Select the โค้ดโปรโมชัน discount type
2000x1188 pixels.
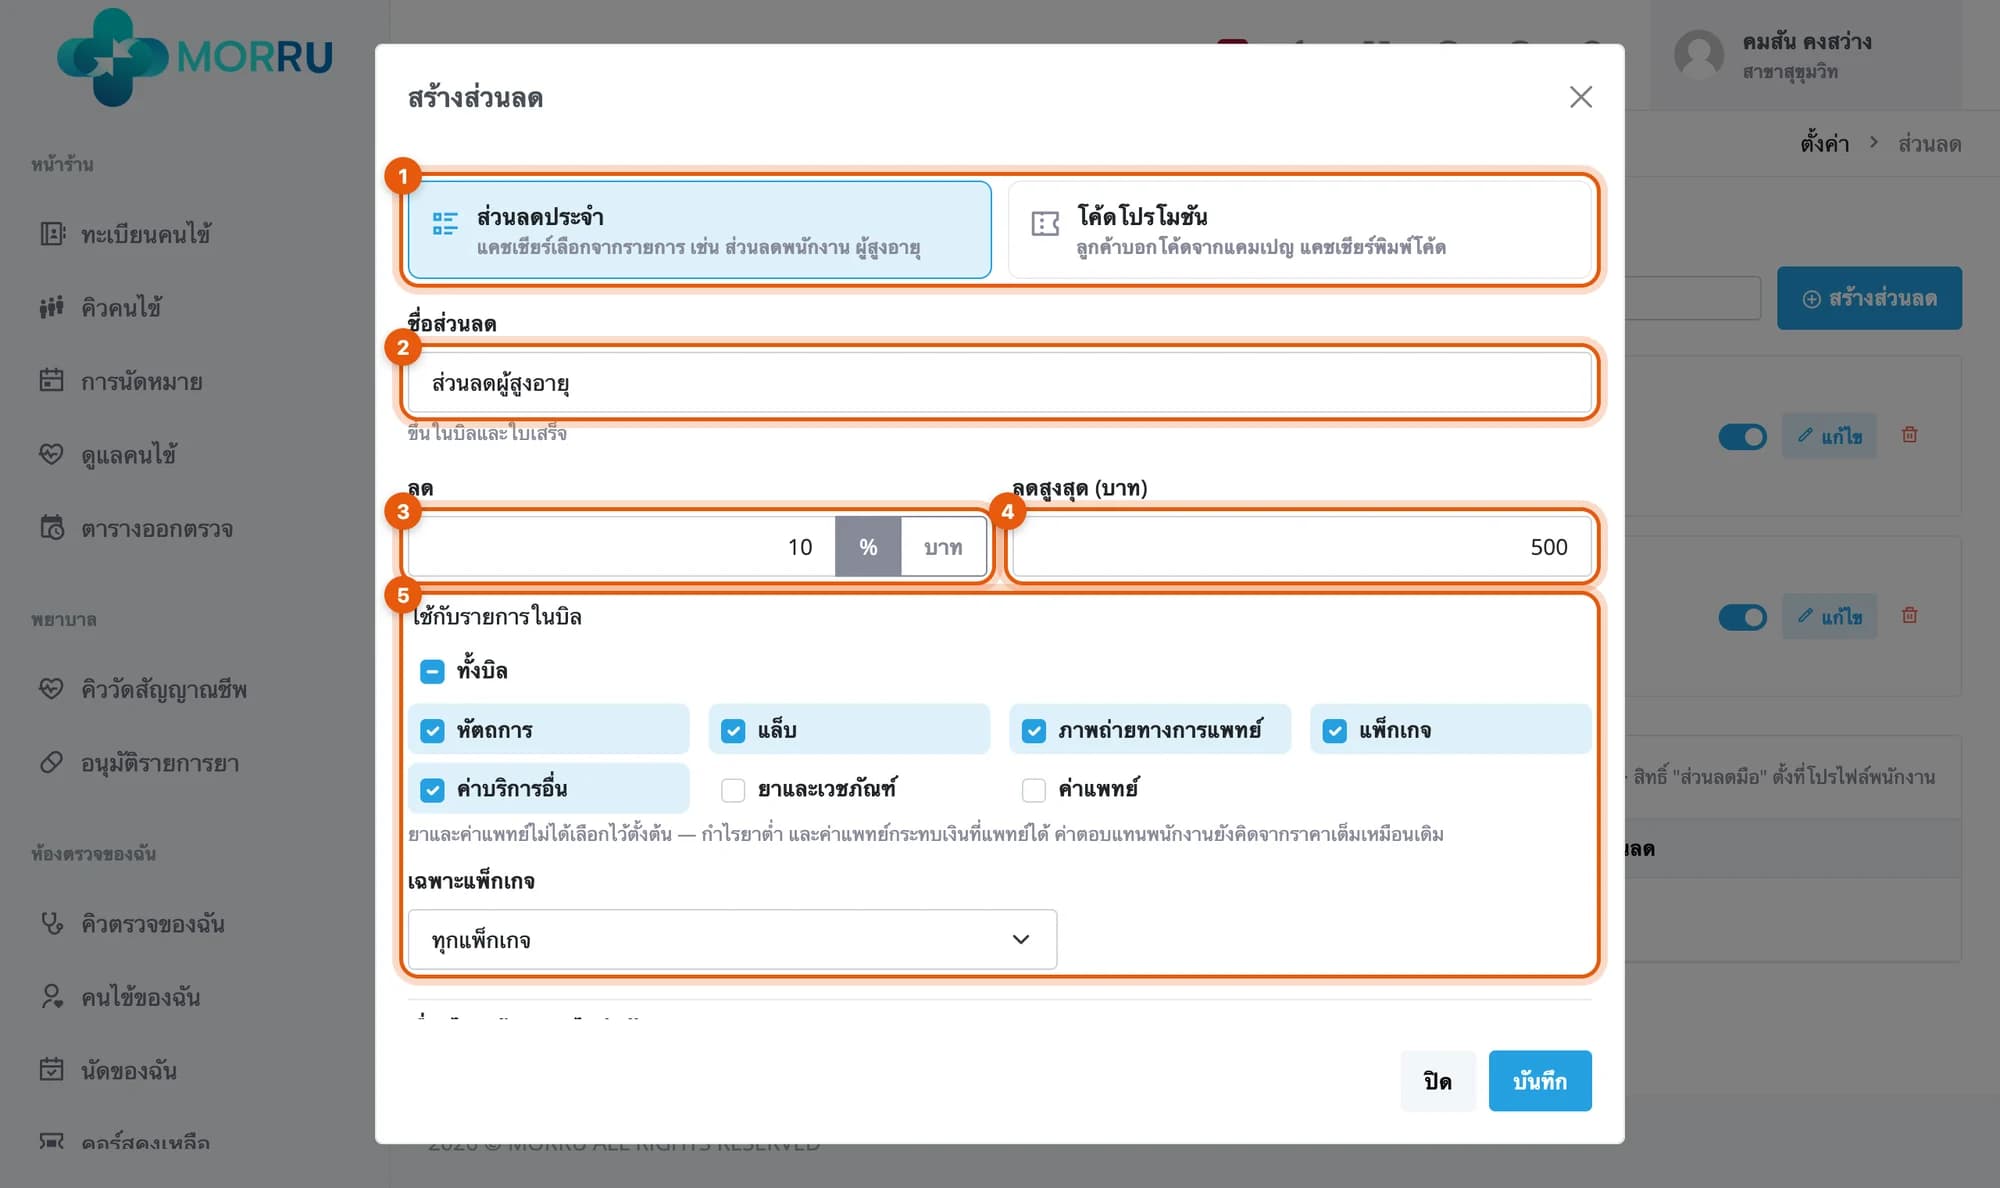tap(1300, 230)
